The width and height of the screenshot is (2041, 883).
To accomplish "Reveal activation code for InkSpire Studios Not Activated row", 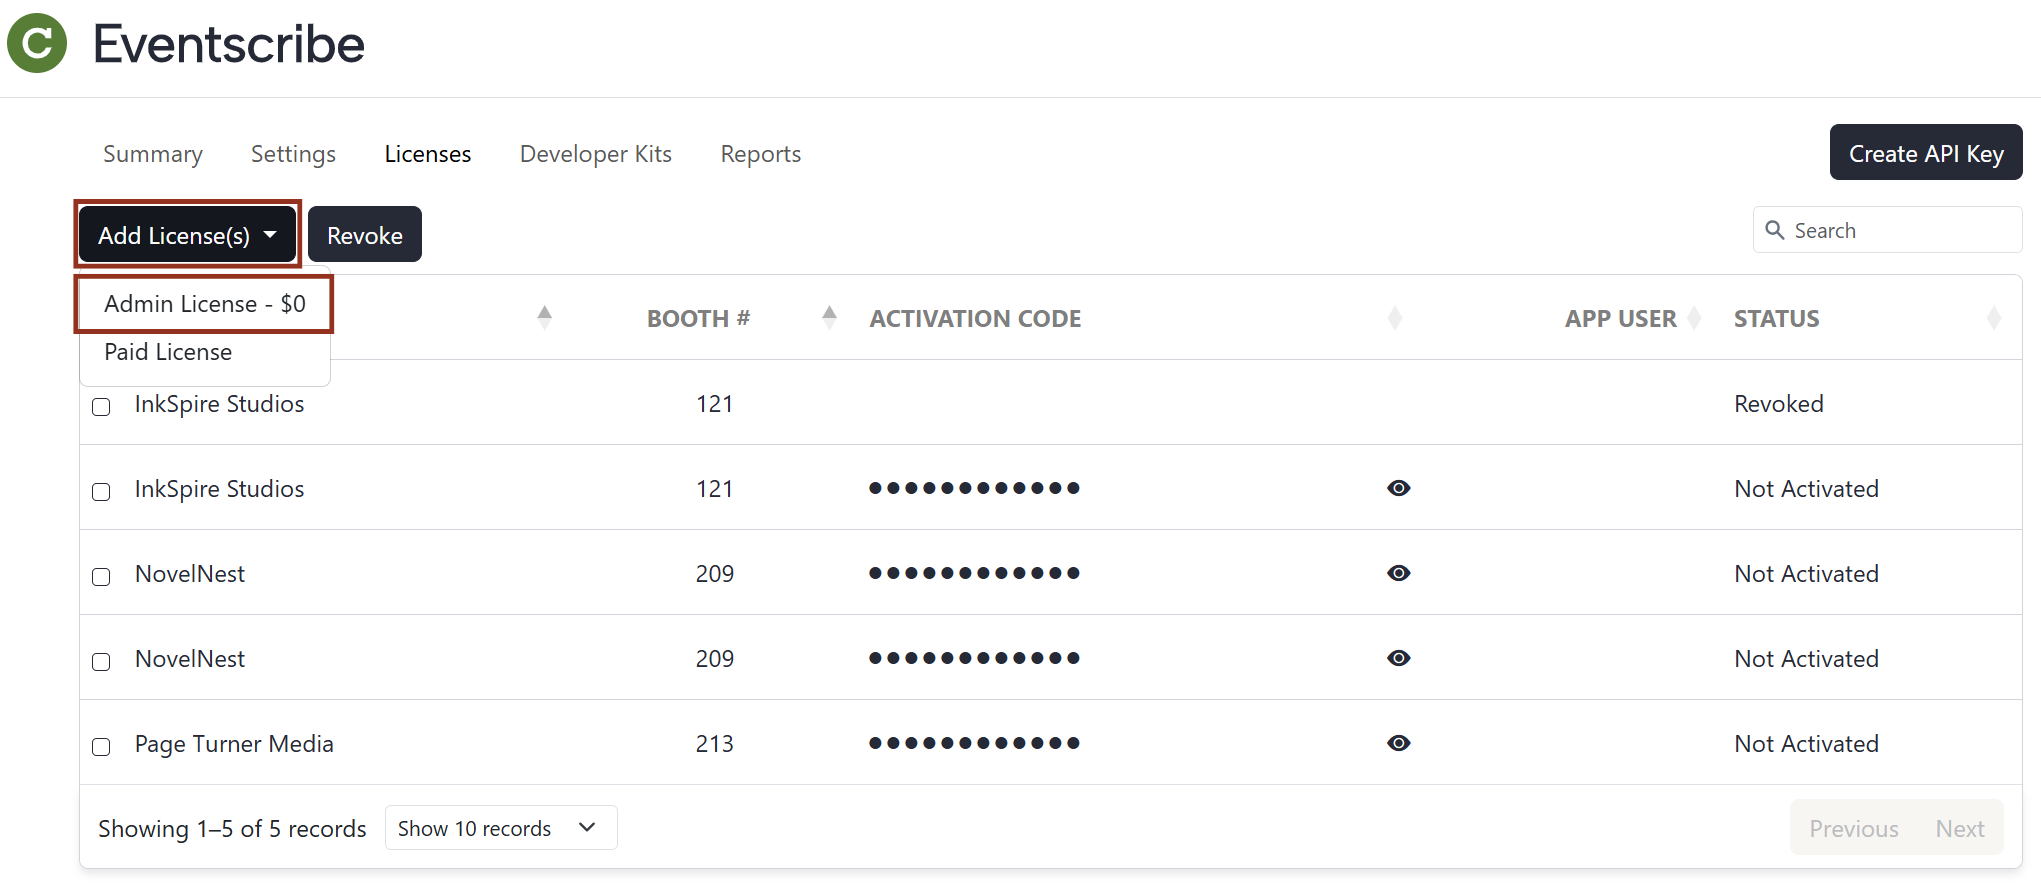I will [1399, 488].
